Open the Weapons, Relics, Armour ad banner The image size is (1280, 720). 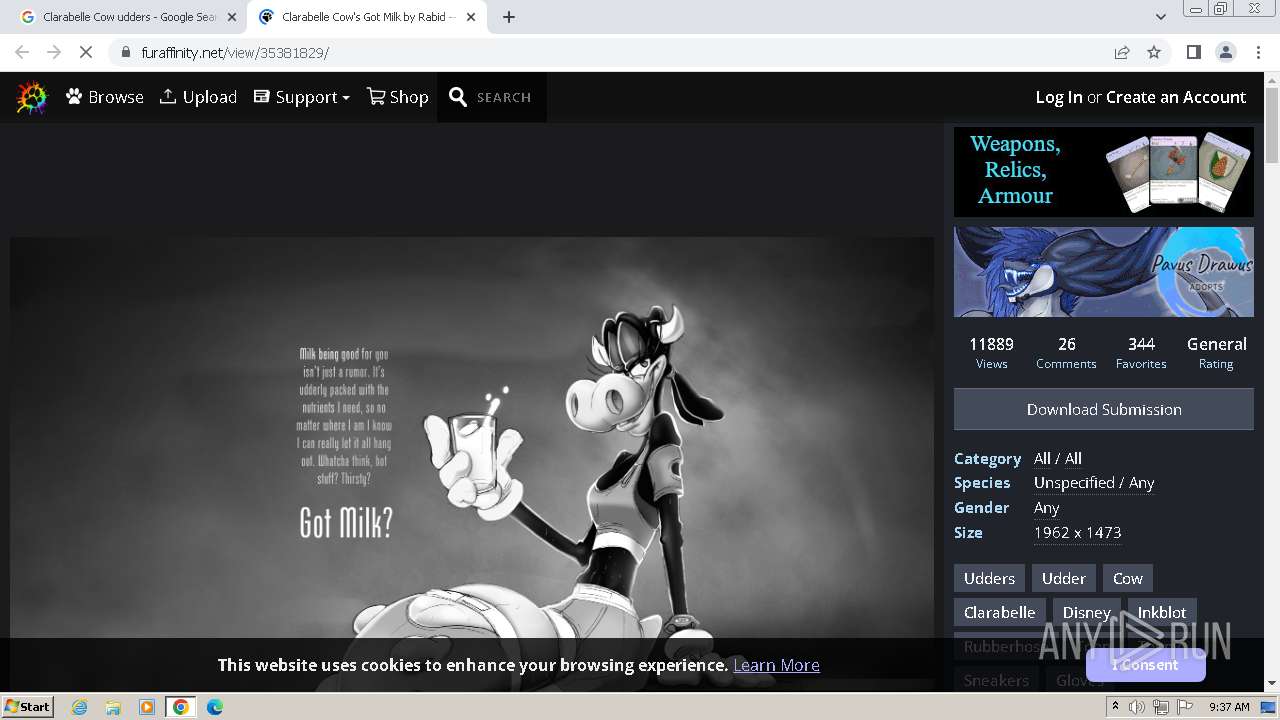1104,172
